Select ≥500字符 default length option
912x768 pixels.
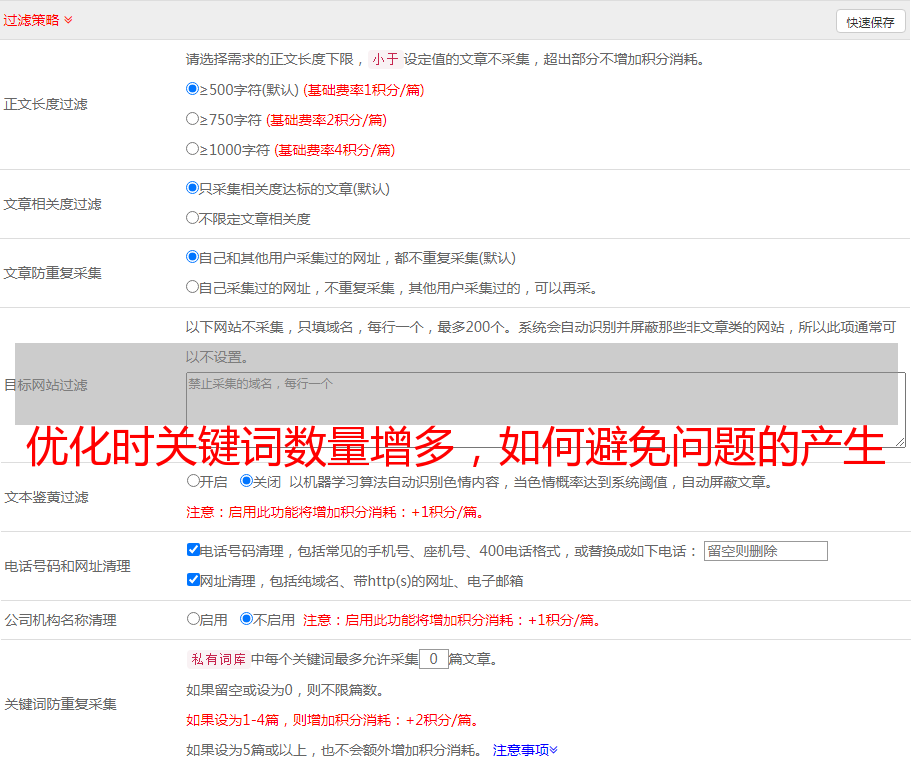pyautogui.click(x=193, y=89)
